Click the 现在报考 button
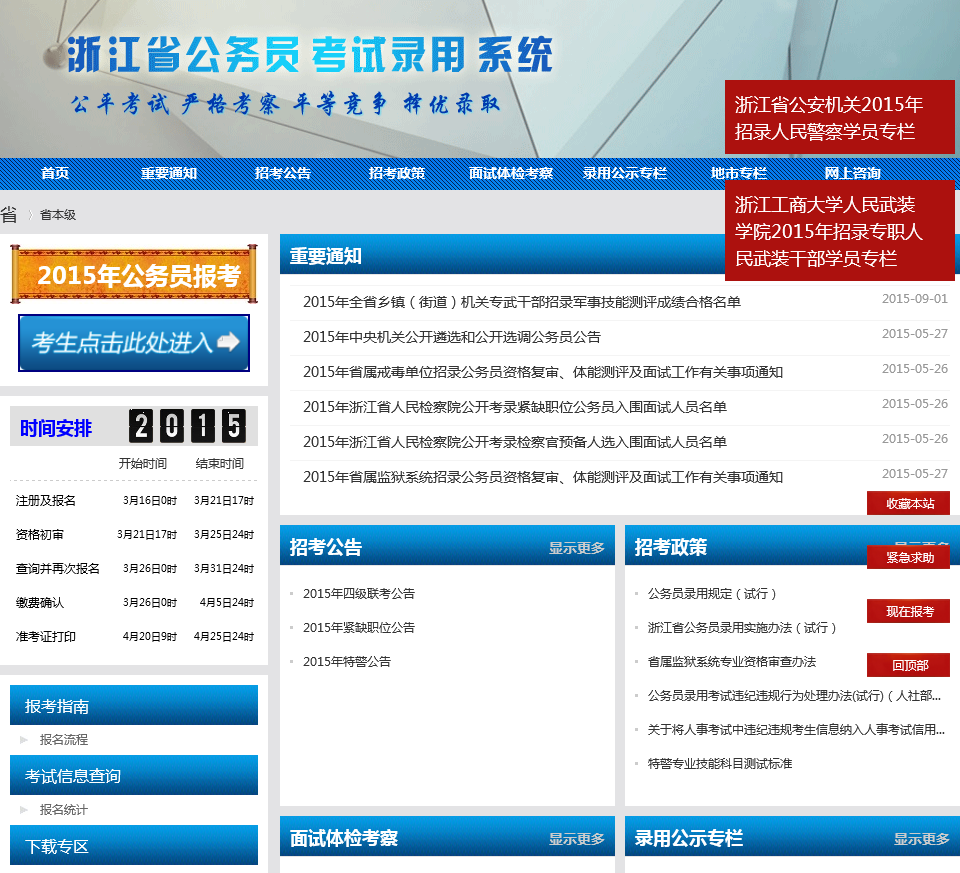The width and height of the screenshot is (960, 873). click(x=909, y=611)
